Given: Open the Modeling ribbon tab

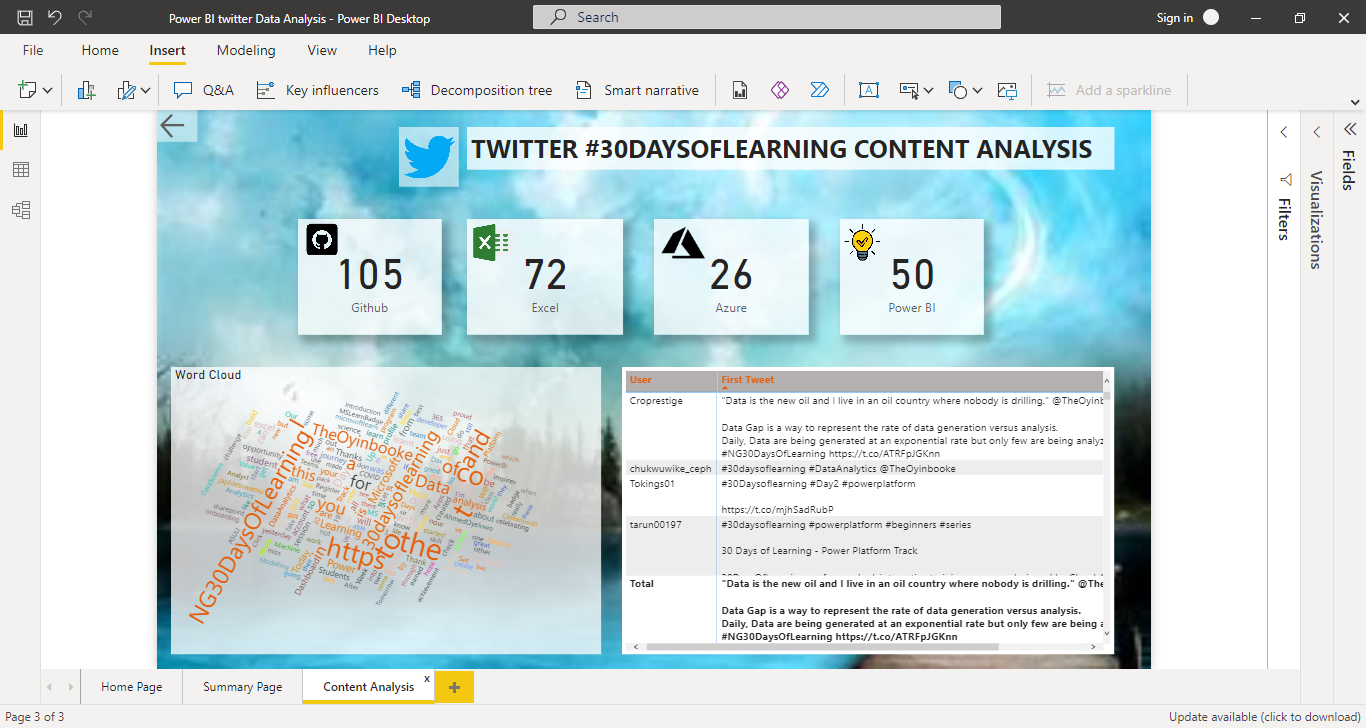Looking at the screenshot, I should click(x=246, y=50).
